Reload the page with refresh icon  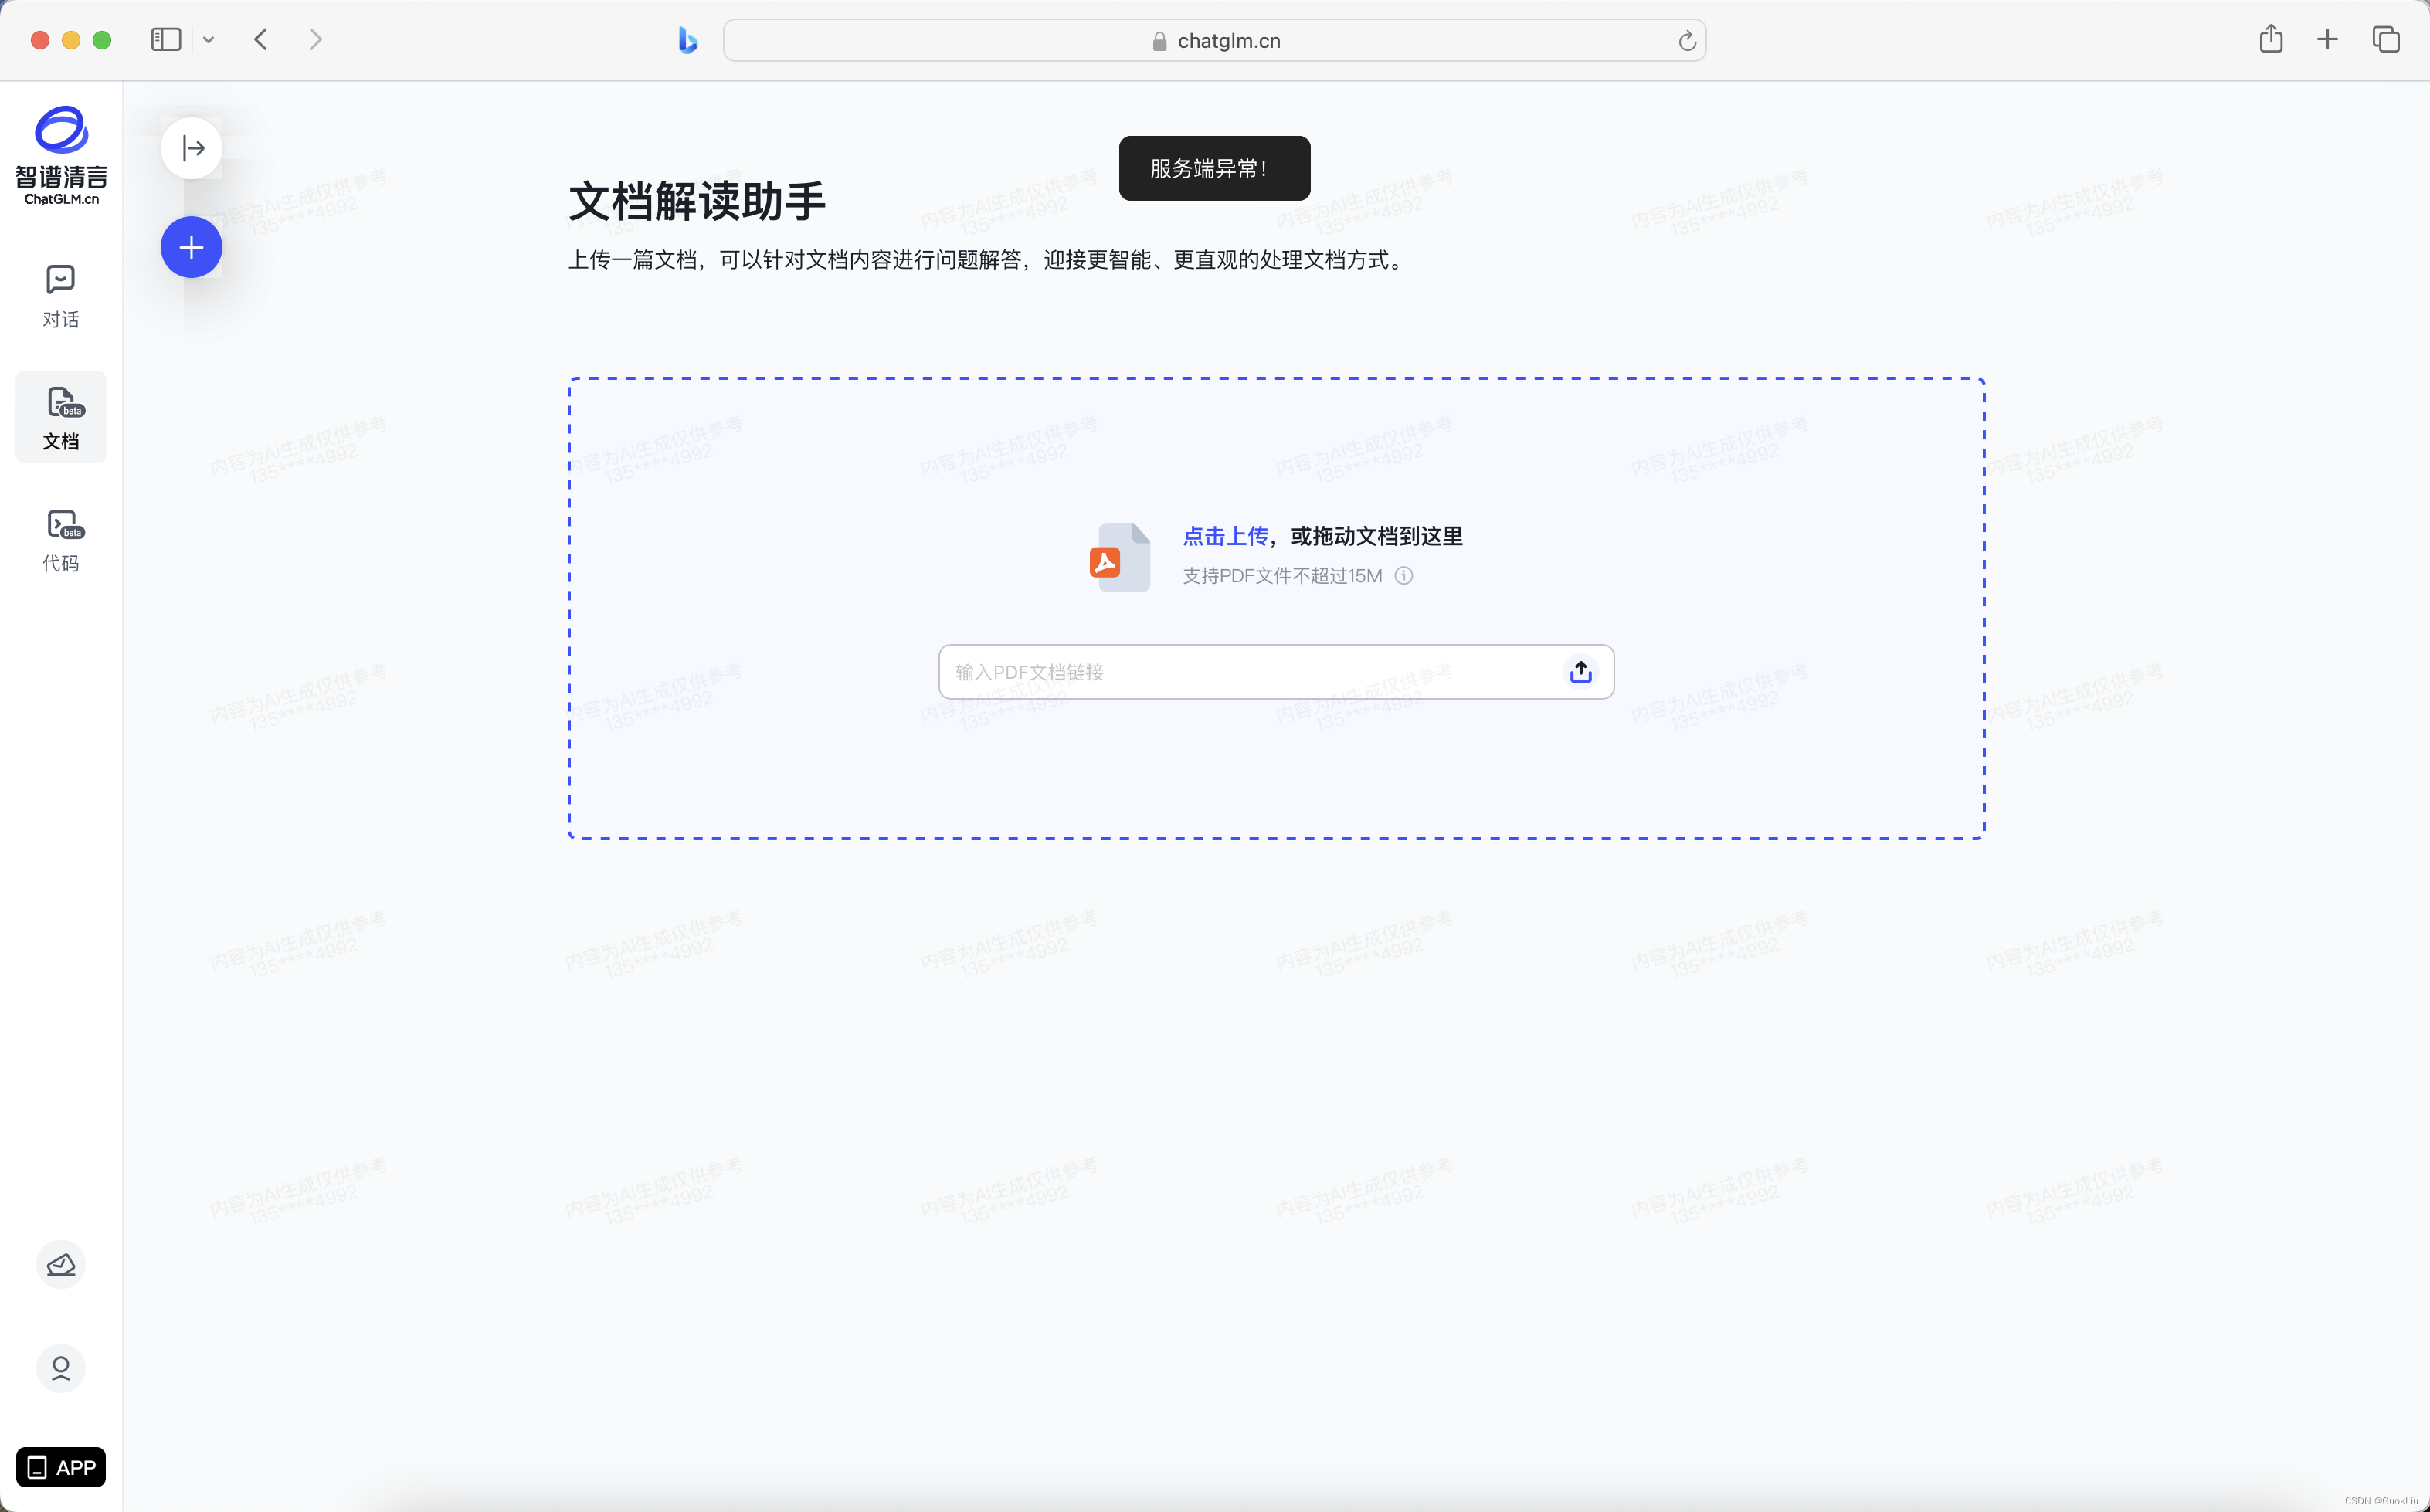tap(1686, 41)
